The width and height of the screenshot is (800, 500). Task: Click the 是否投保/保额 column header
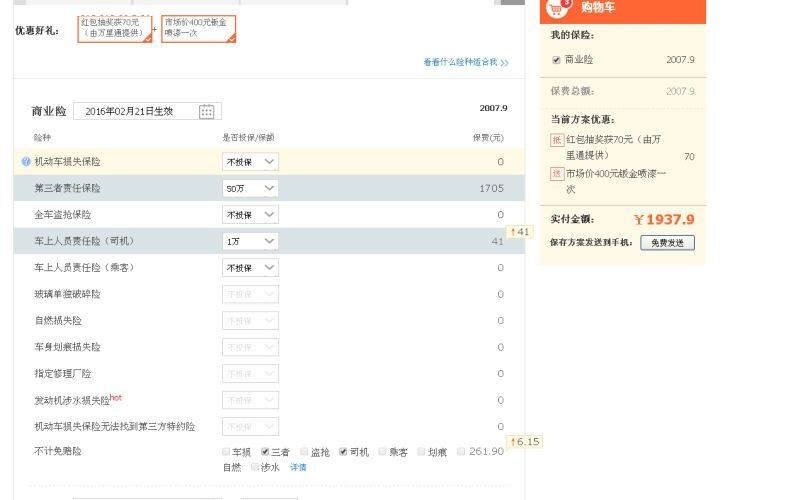248,138
